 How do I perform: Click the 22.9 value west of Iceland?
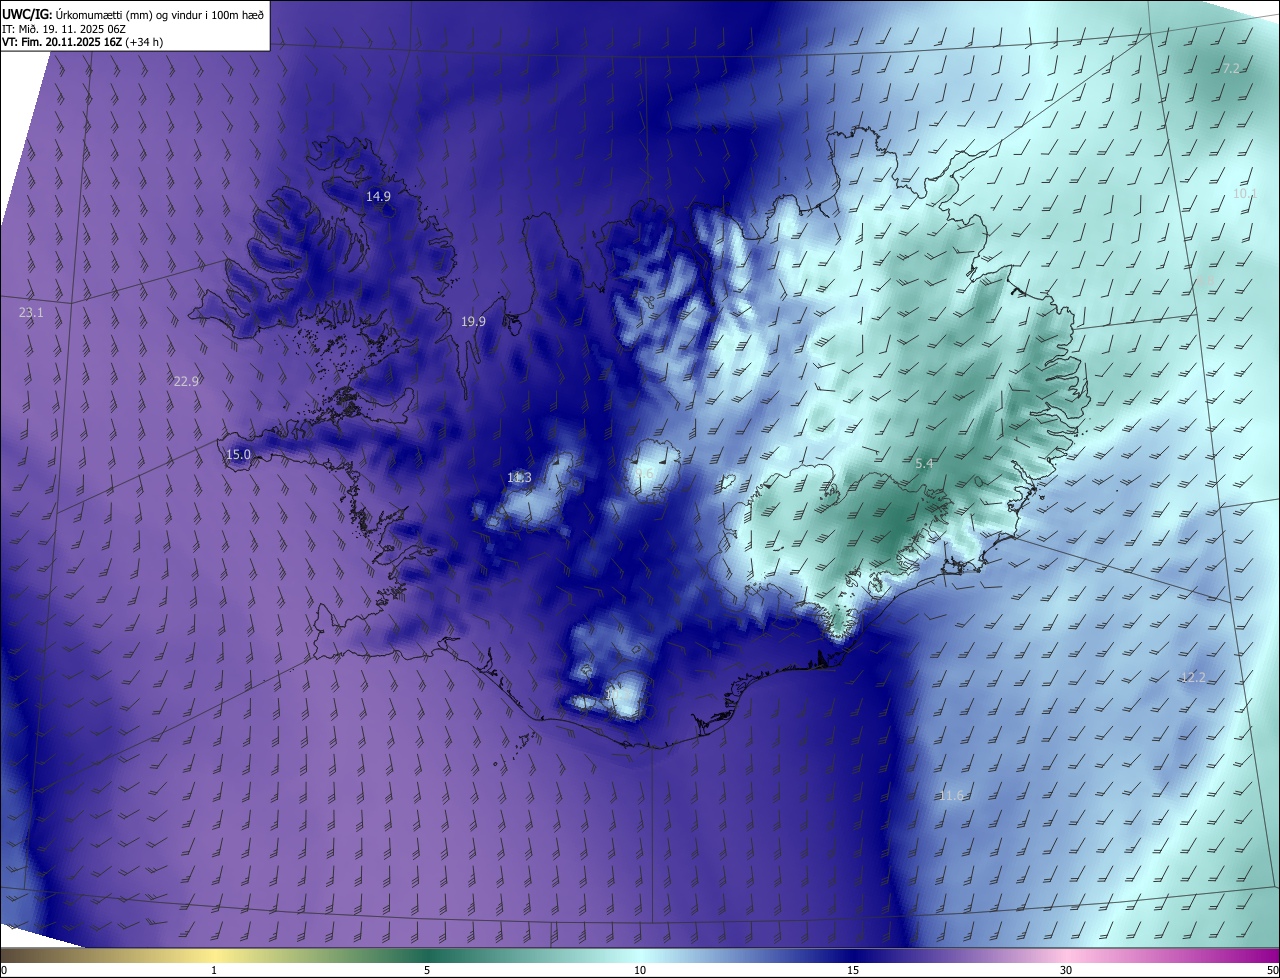click(186, 381)
